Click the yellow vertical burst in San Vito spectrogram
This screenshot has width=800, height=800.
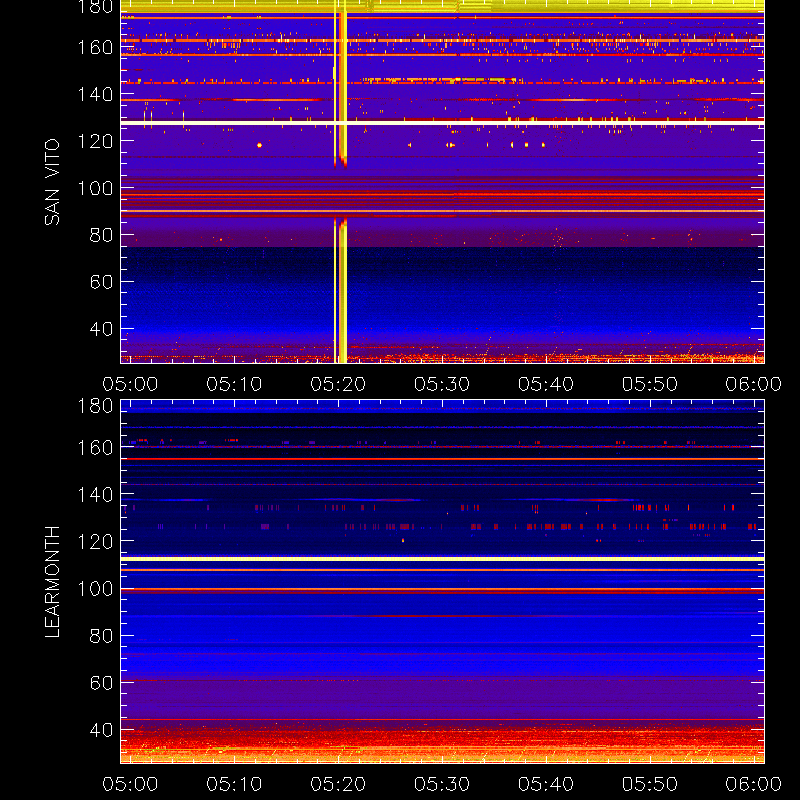pyautogui.click(x=341, y=182)
